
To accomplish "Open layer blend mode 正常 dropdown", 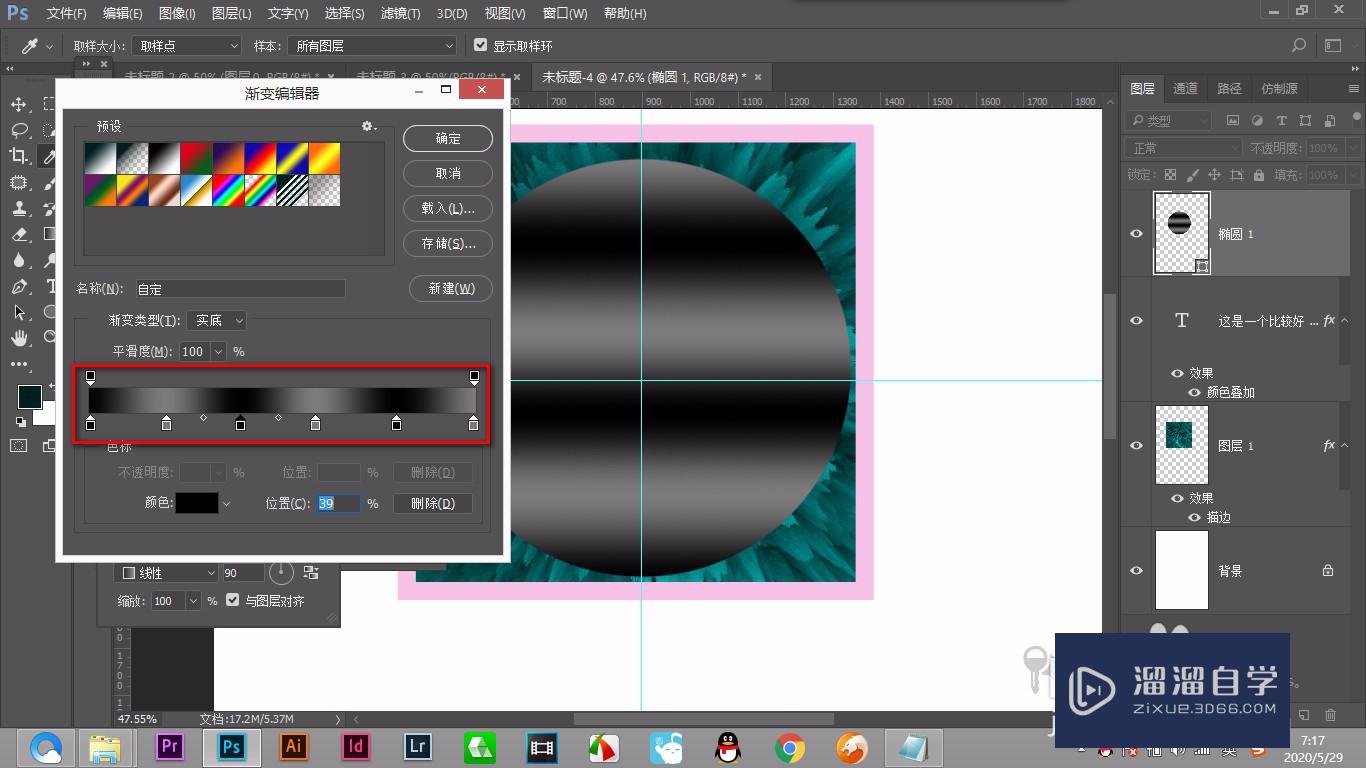I will tap(1184, 148).
